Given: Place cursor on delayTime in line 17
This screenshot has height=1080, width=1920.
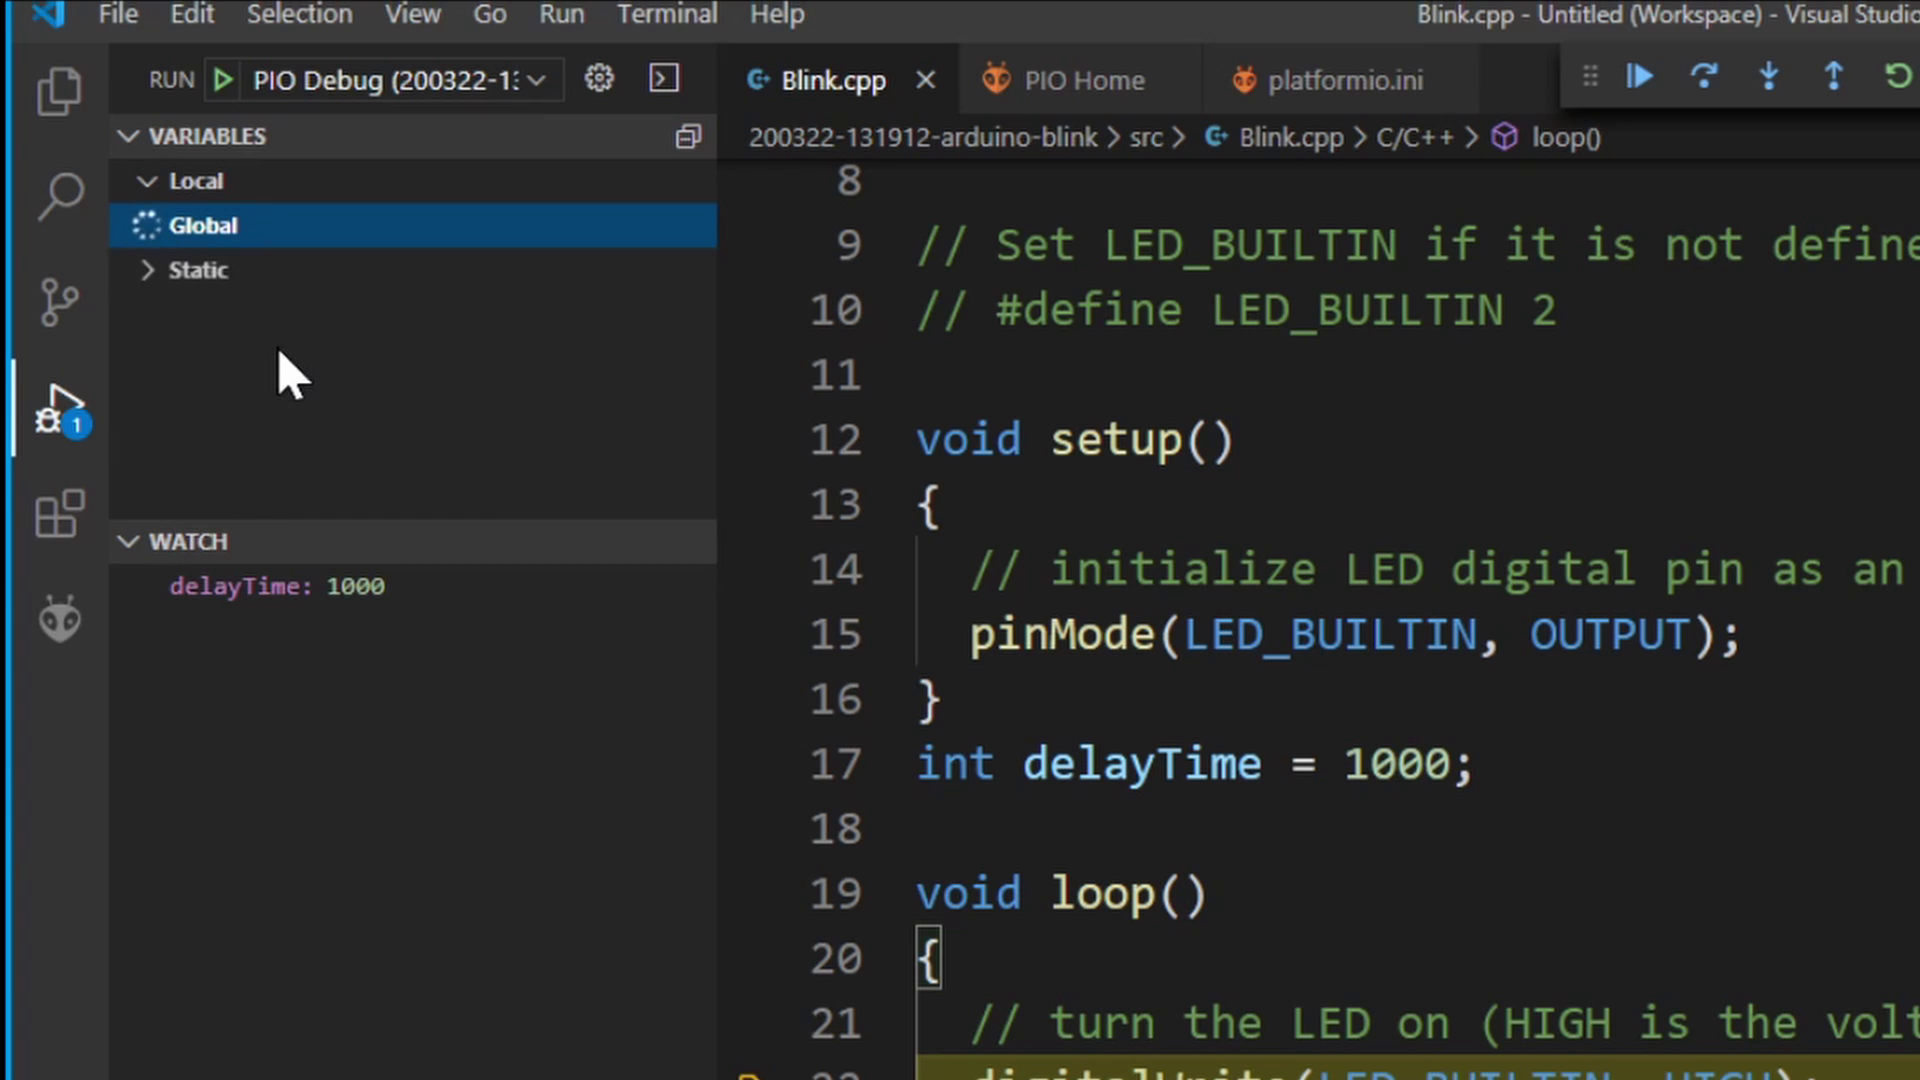Looking at the screenshot, I should [x=1142, y=765].
